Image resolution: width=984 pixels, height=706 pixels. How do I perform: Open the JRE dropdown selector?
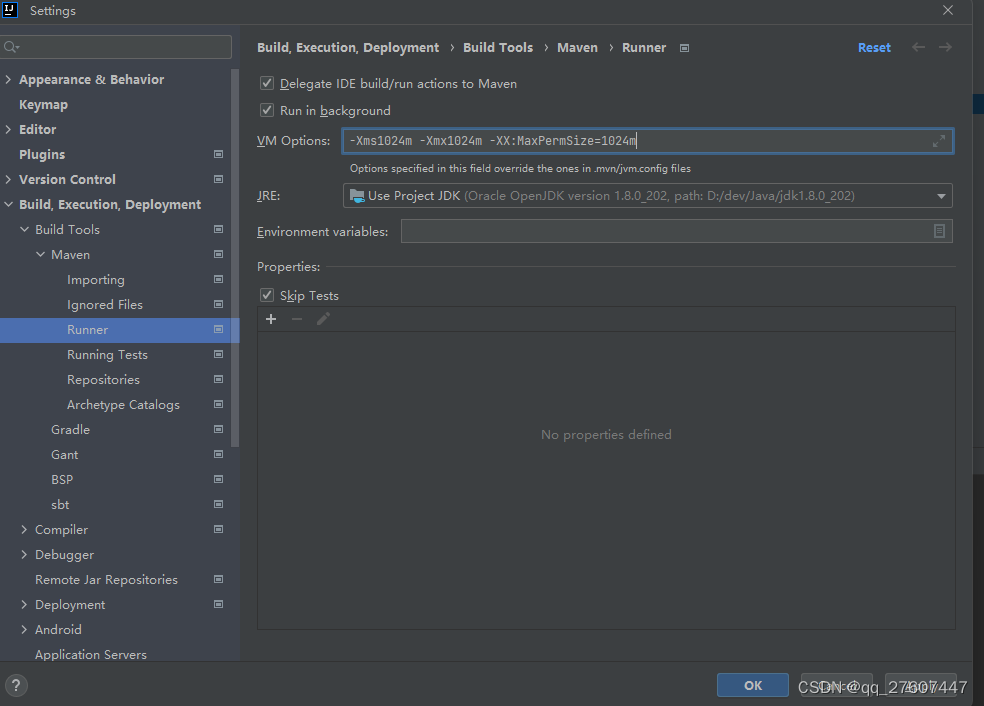(x=648, y=196)
